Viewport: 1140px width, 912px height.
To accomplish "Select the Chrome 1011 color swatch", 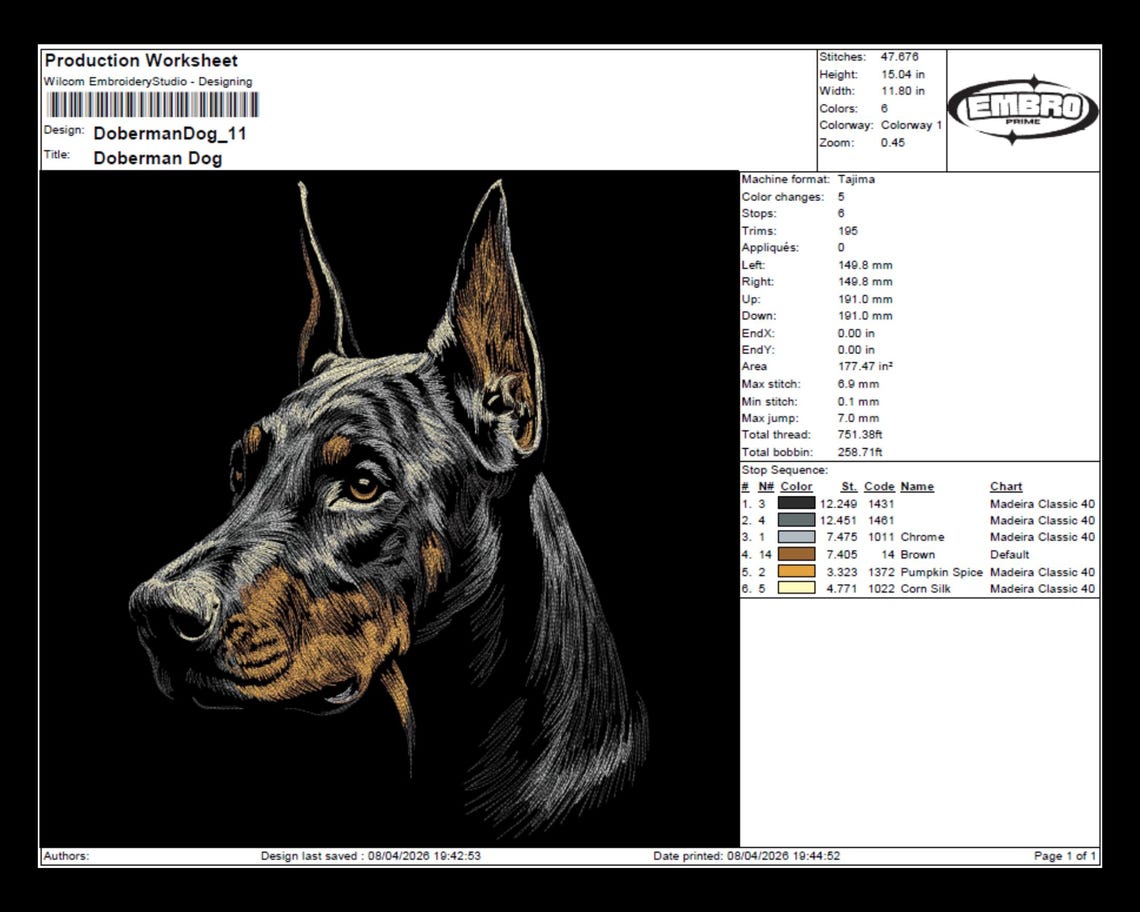I will [x=796, y=537].
